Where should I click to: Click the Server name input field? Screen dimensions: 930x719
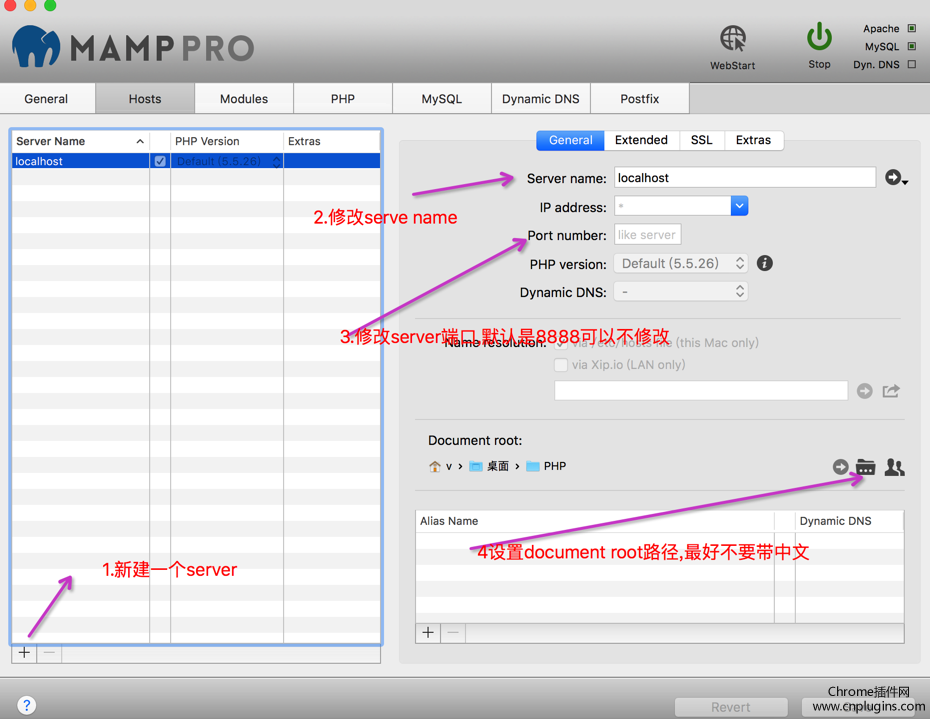(745, 177)
